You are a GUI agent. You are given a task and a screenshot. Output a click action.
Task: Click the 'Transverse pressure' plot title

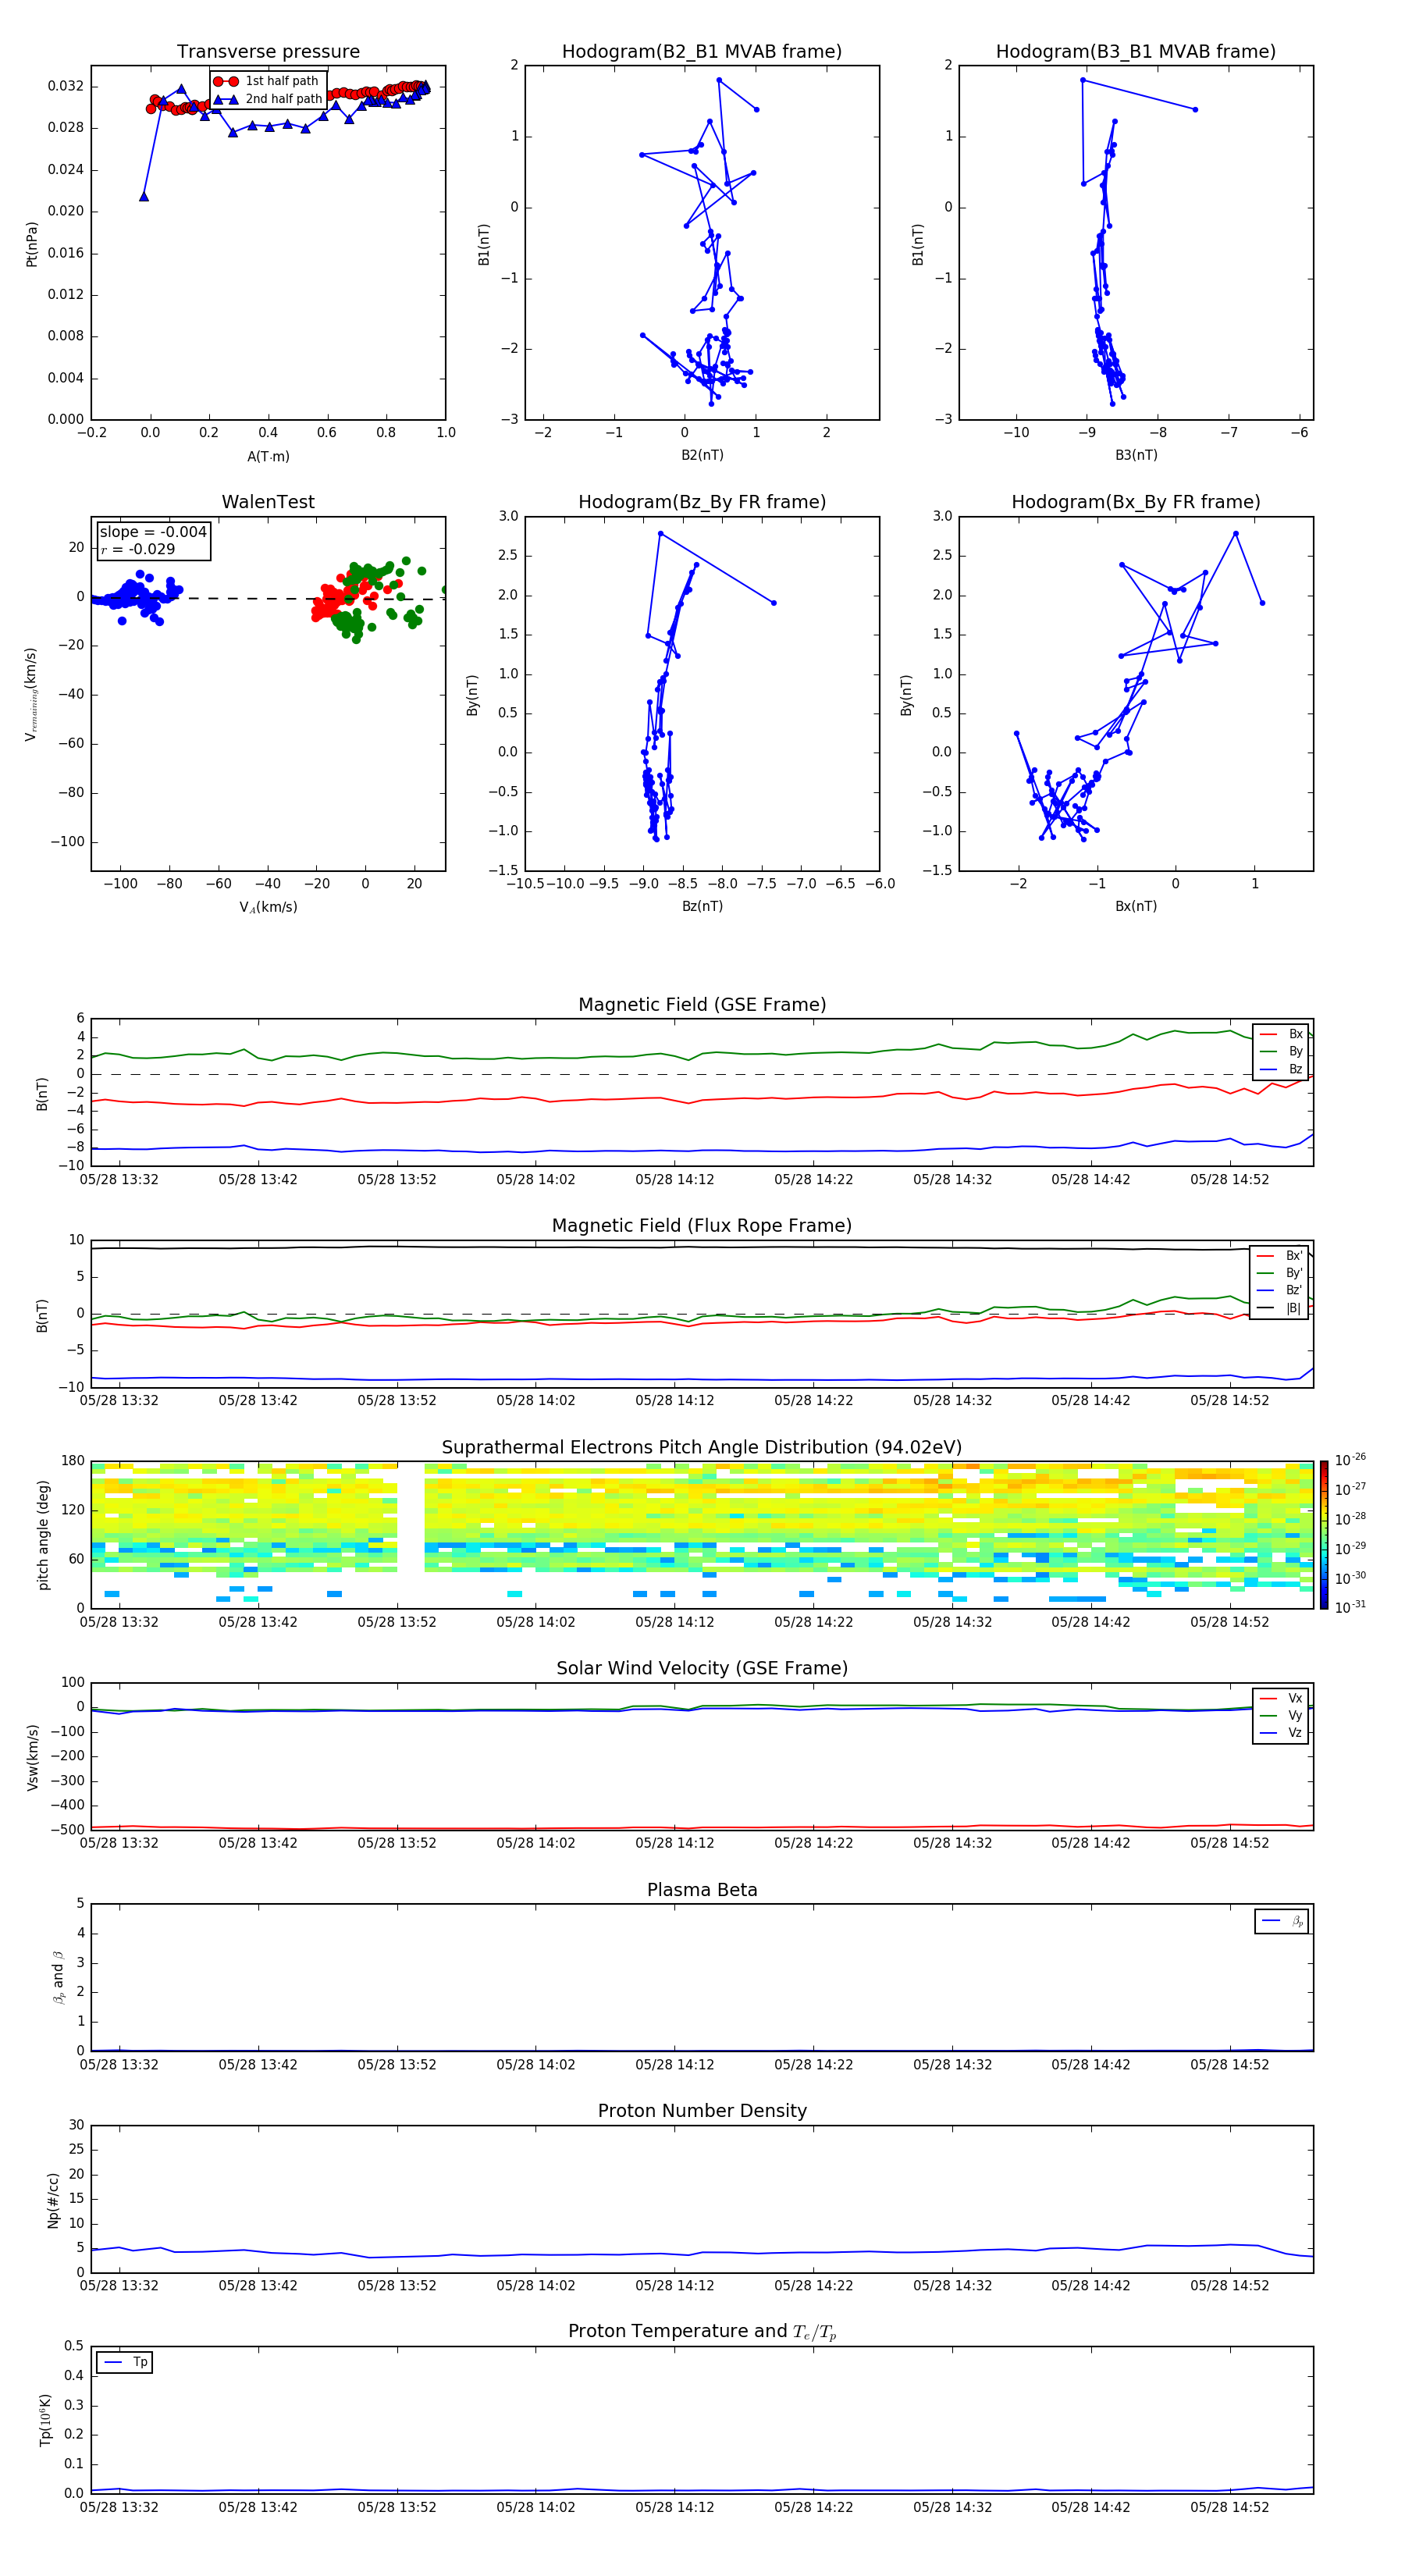coord(268,52)
